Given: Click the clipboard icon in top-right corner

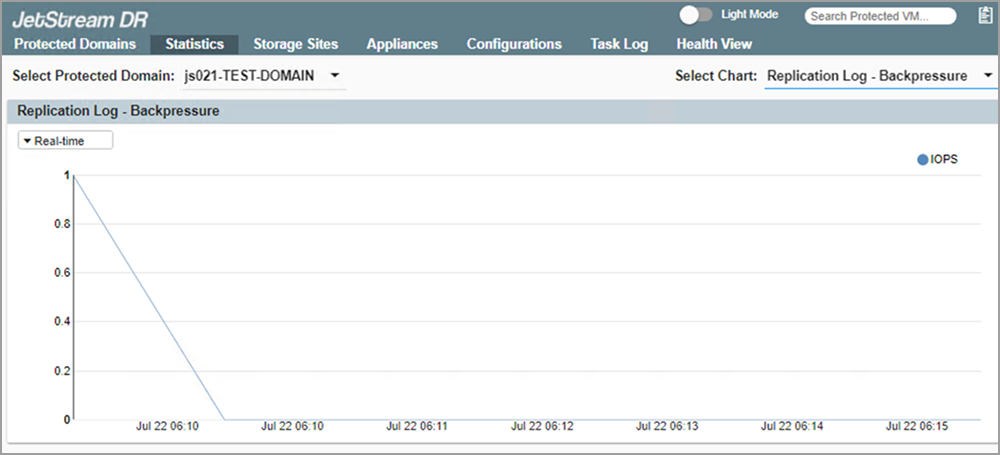Looking at the screenshot, I should (x=984, y=15).
